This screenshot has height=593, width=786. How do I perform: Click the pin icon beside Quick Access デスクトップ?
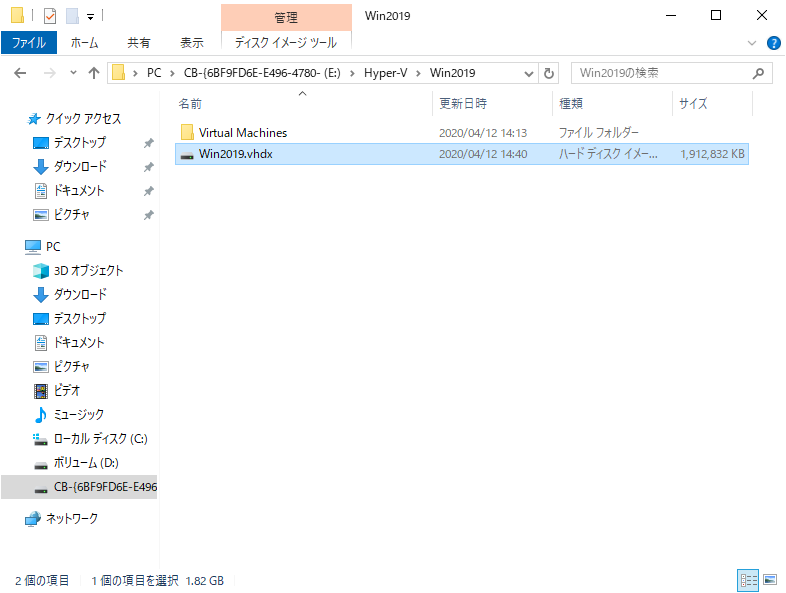(x=148, y=143)
